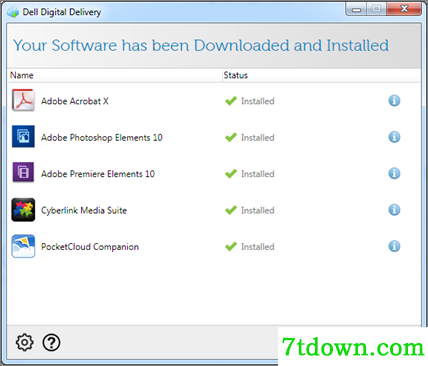Select the Cyberlink Media Suite name text
This screenshot has height=366, width=428.
[x=84, y=211]
